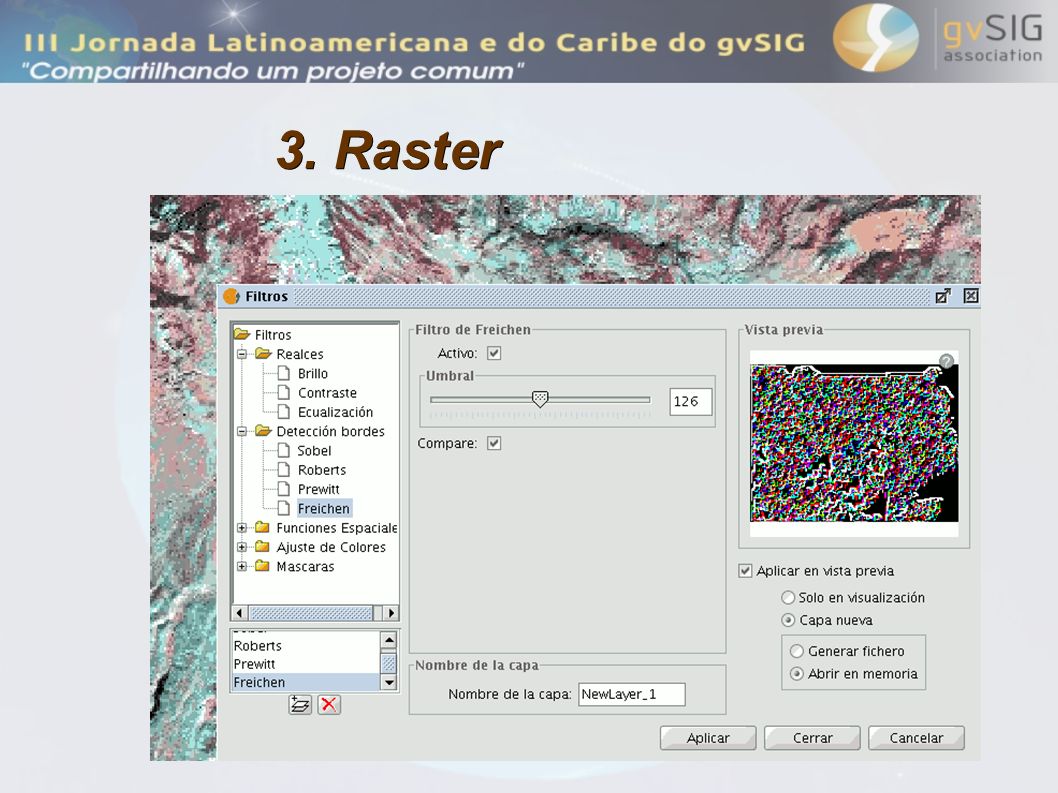Click the Roberts document icon in tree
Image resolution: width=1058 pixels, height=793 pixels.
click(x=284, y=470)
